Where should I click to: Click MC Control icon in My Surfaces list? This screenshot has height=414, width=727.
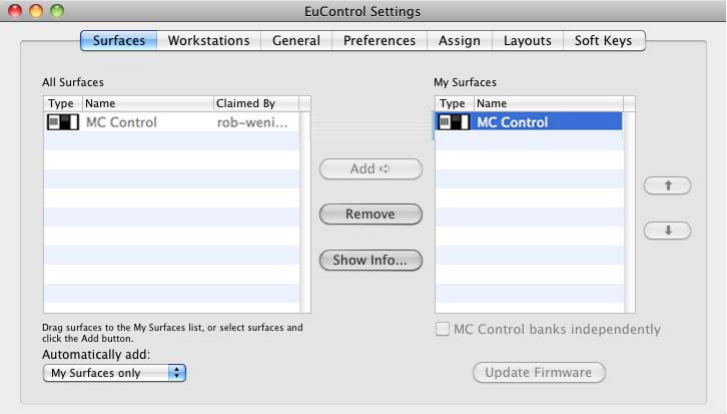pos(453,122)
